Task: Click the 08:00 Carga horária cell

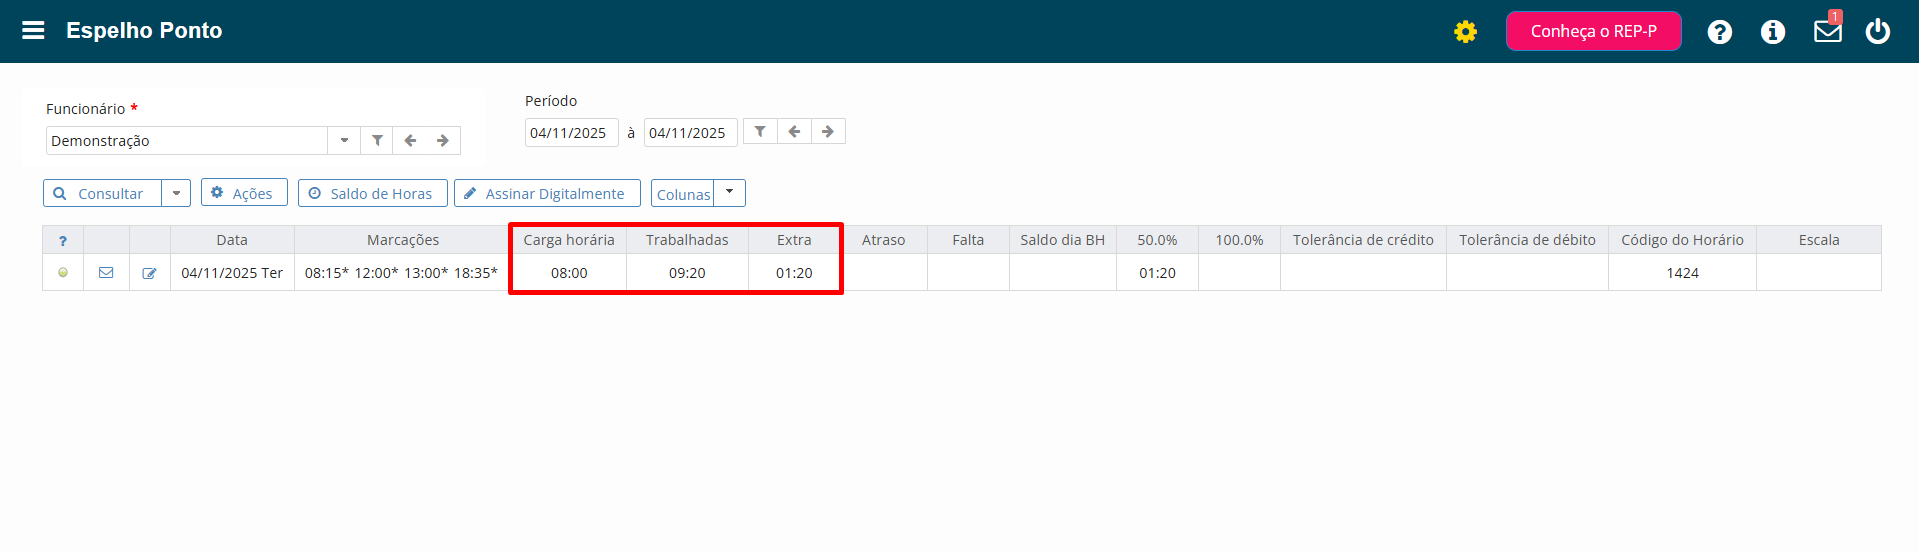Action: click(569, 273)
